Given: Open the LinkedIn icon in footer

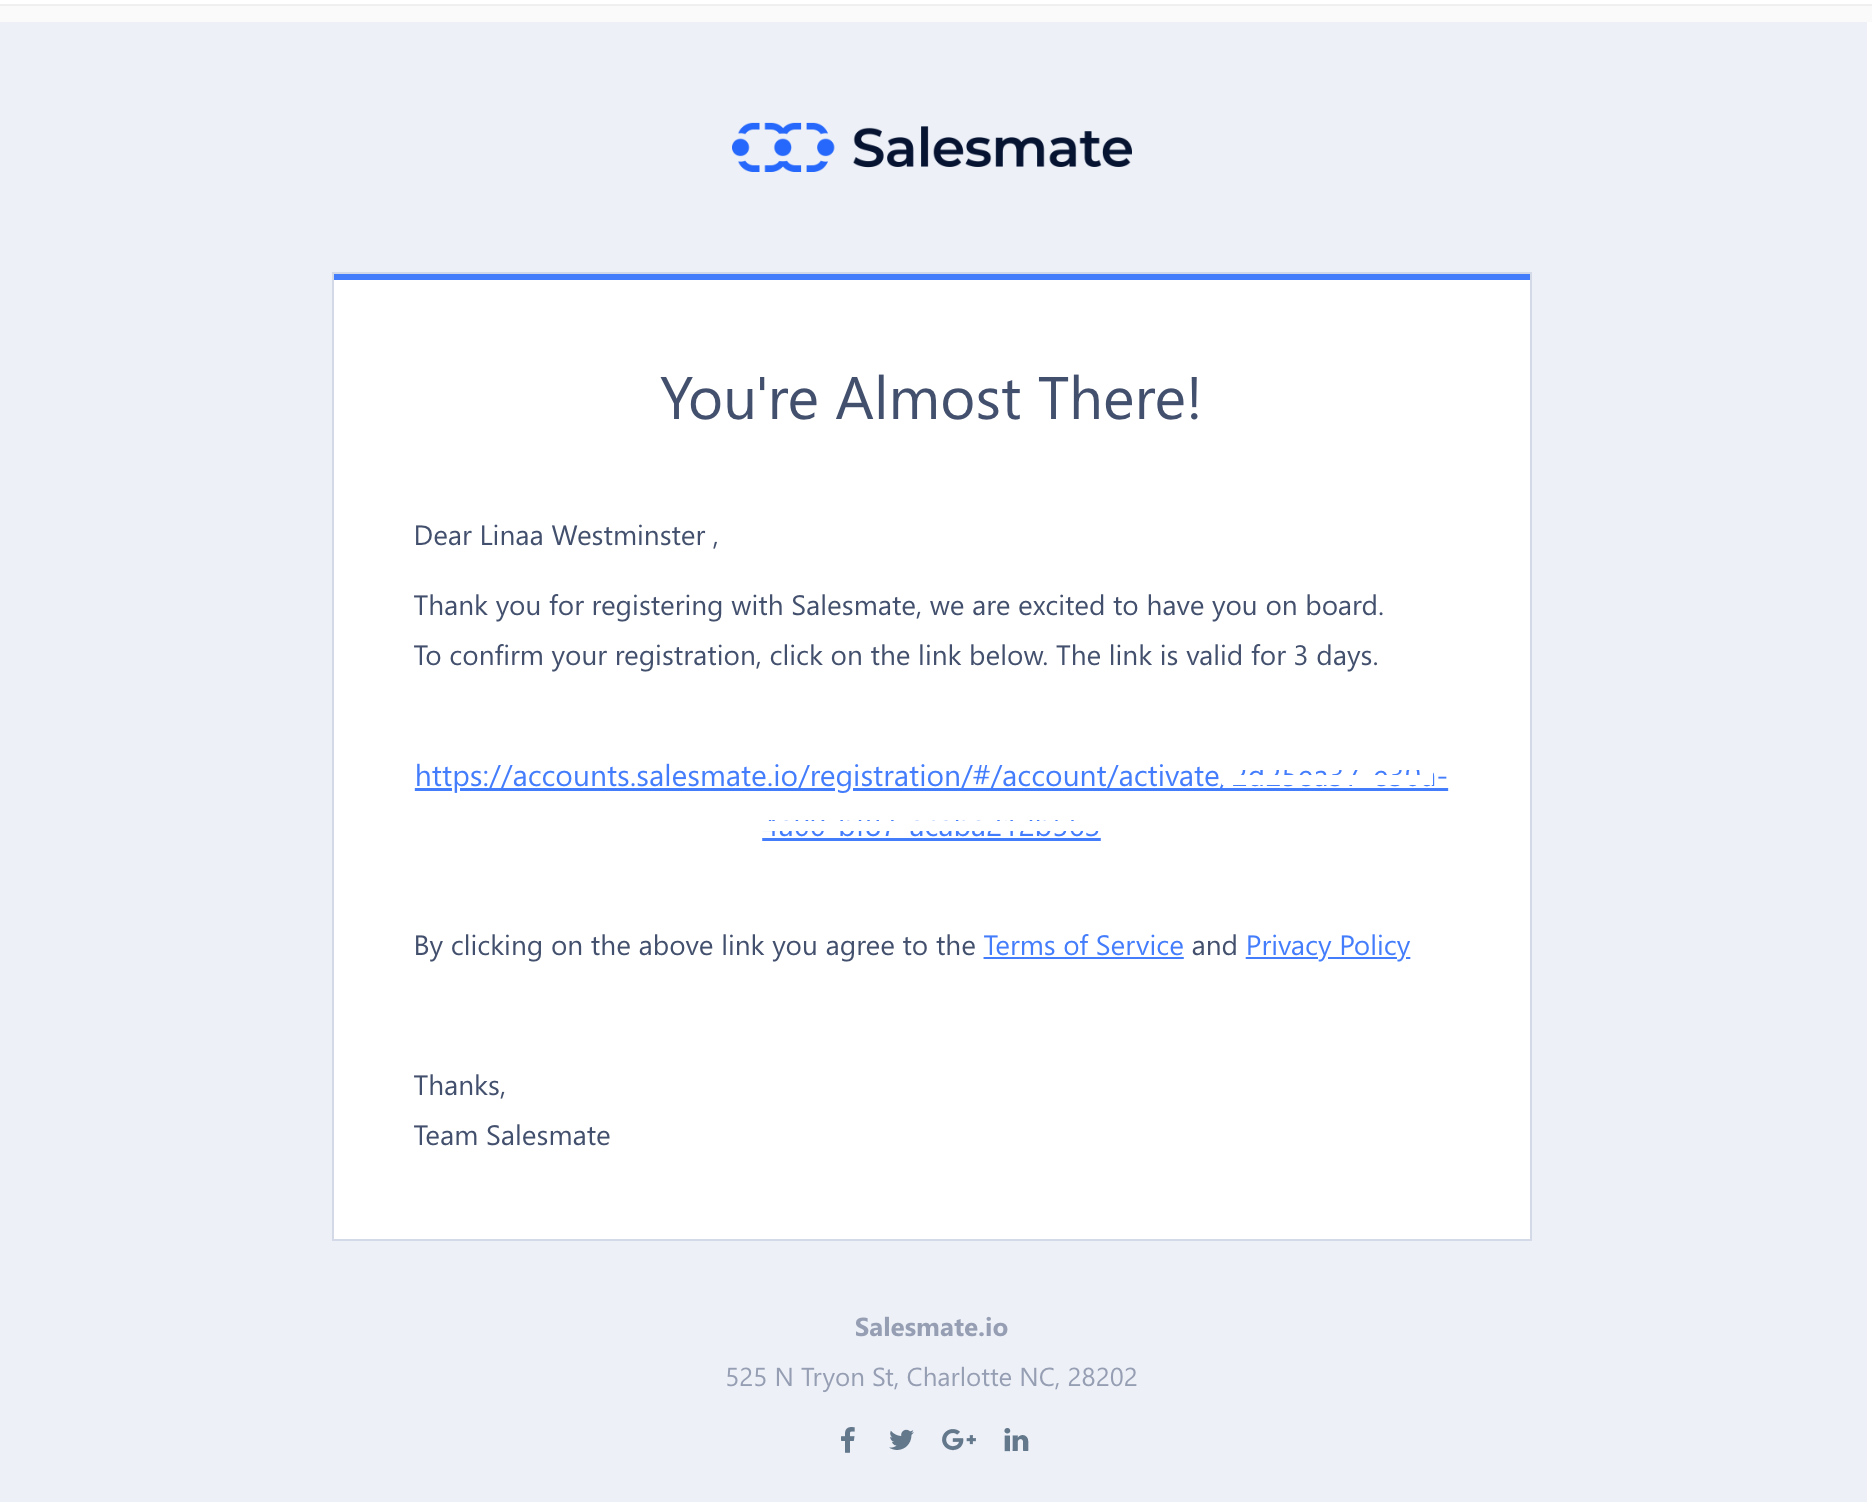Looking at the screenshot, I should click(1016, 1440).
